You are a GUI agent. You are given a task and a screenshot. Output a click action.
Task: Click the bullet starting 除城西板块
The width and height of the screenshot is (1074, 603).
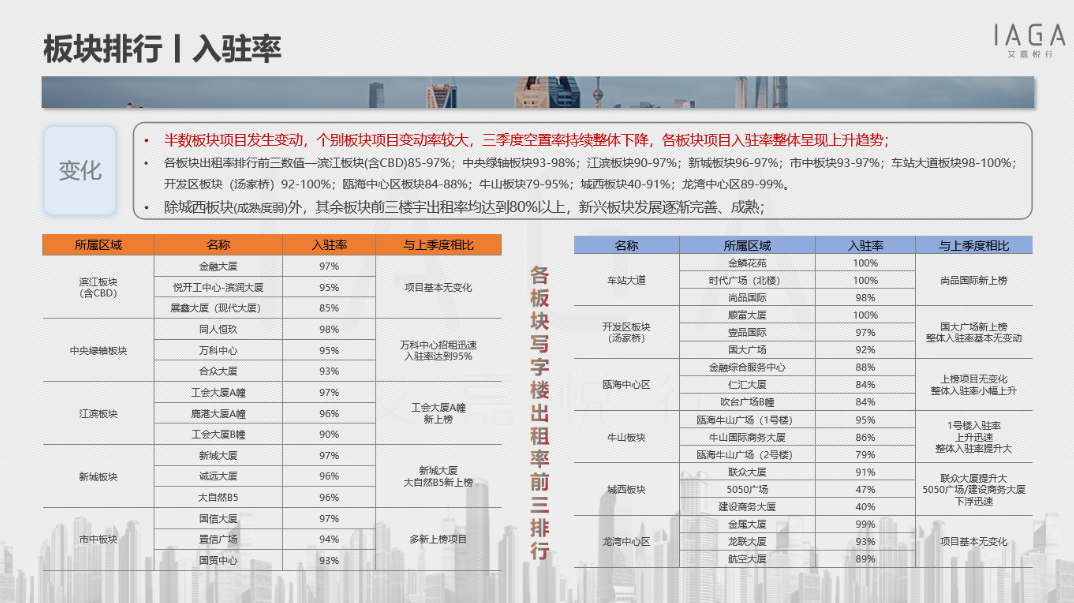pos(464,207)
